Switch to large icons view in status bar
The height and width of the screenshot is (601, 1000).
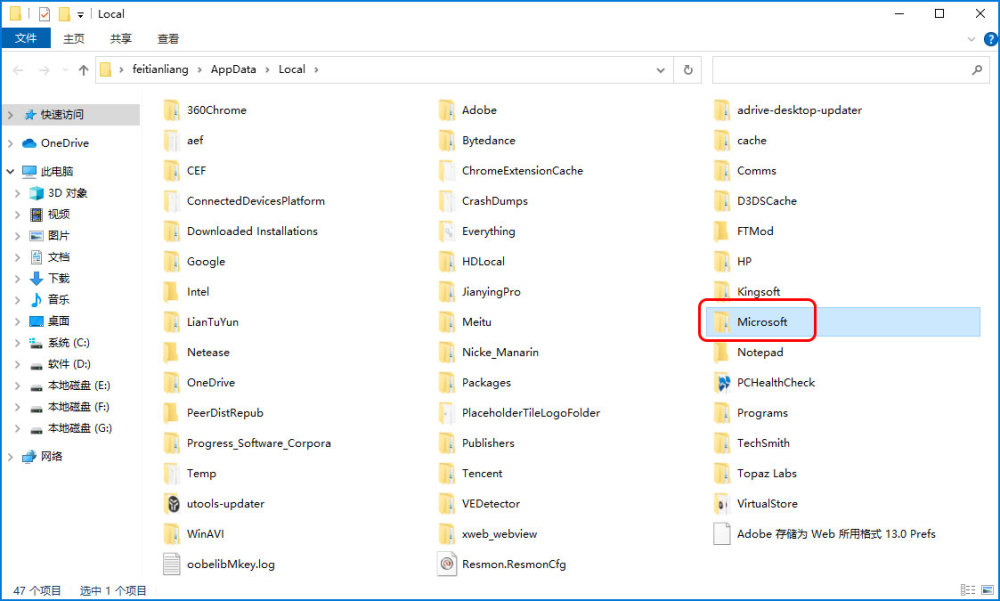click(x=987, y=590)
